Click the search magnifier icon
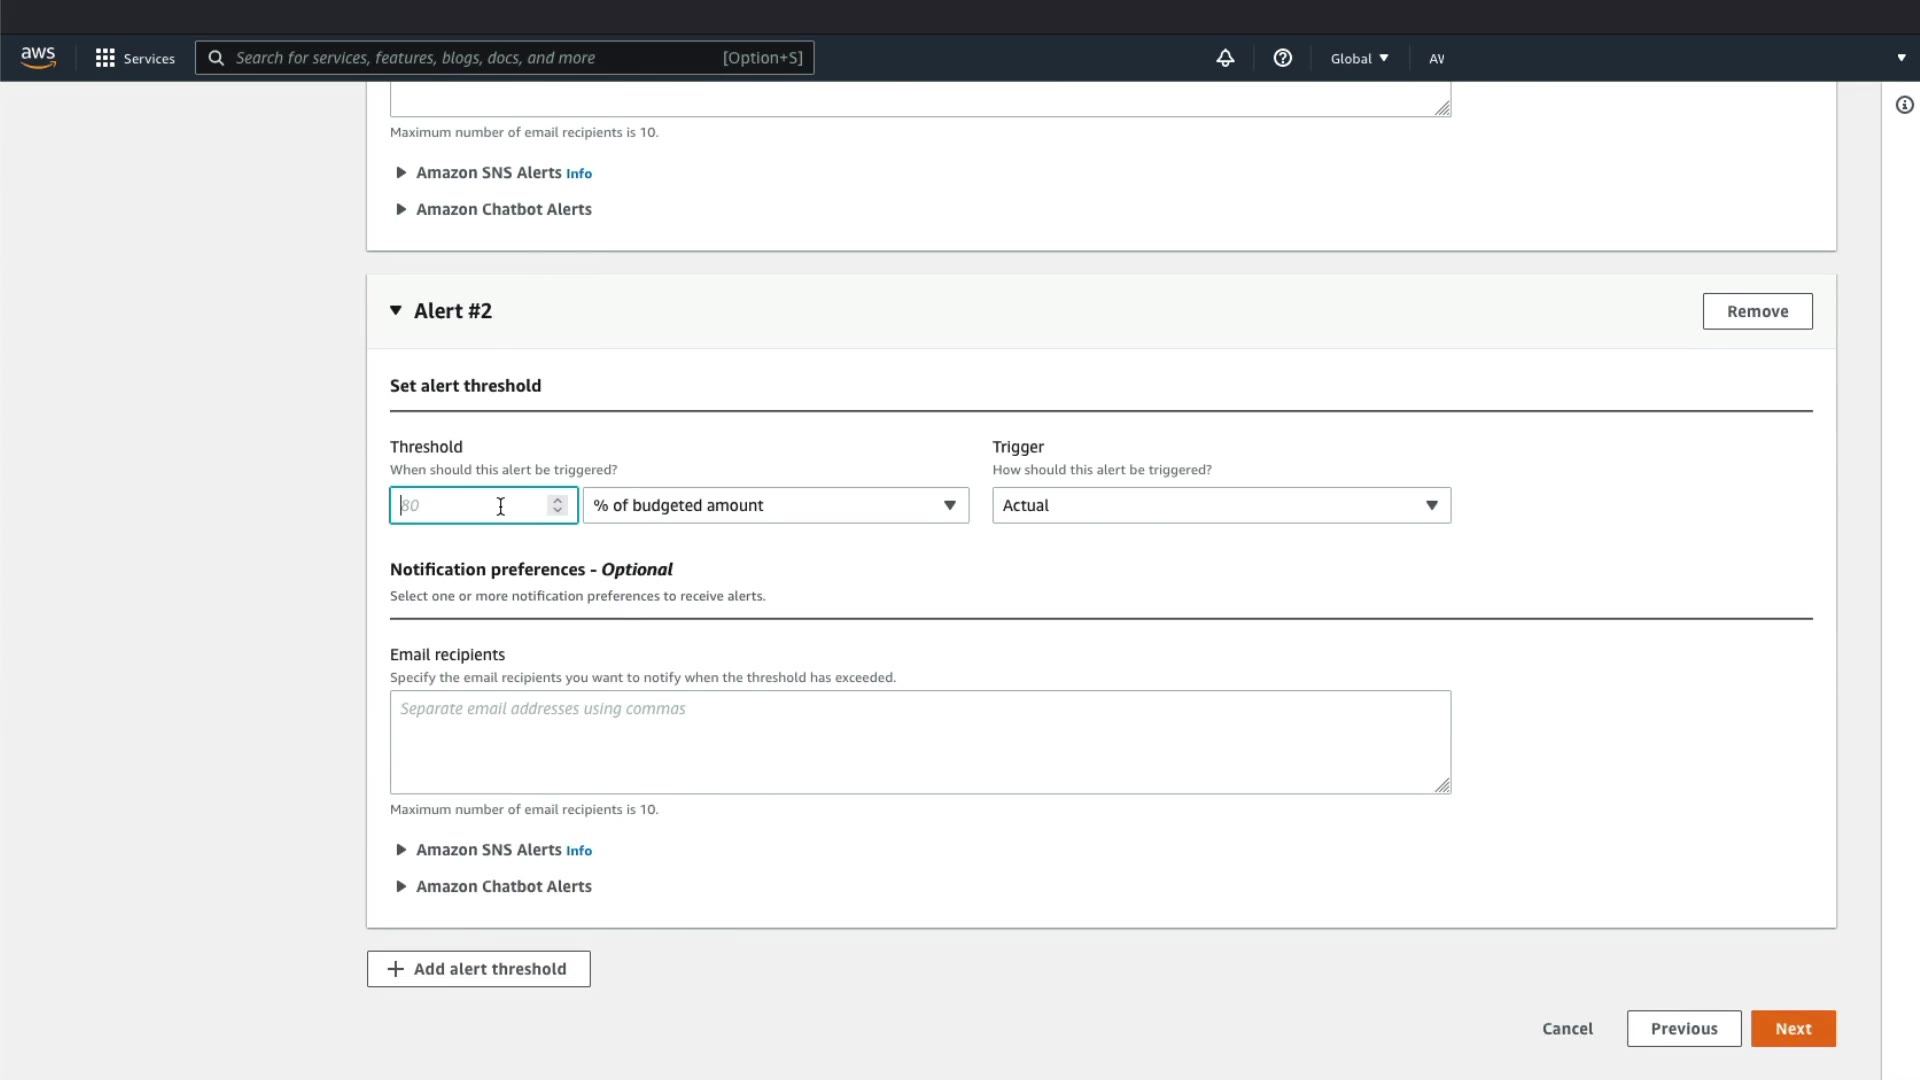The image size is (1920, 1080). tap(216, 58)
